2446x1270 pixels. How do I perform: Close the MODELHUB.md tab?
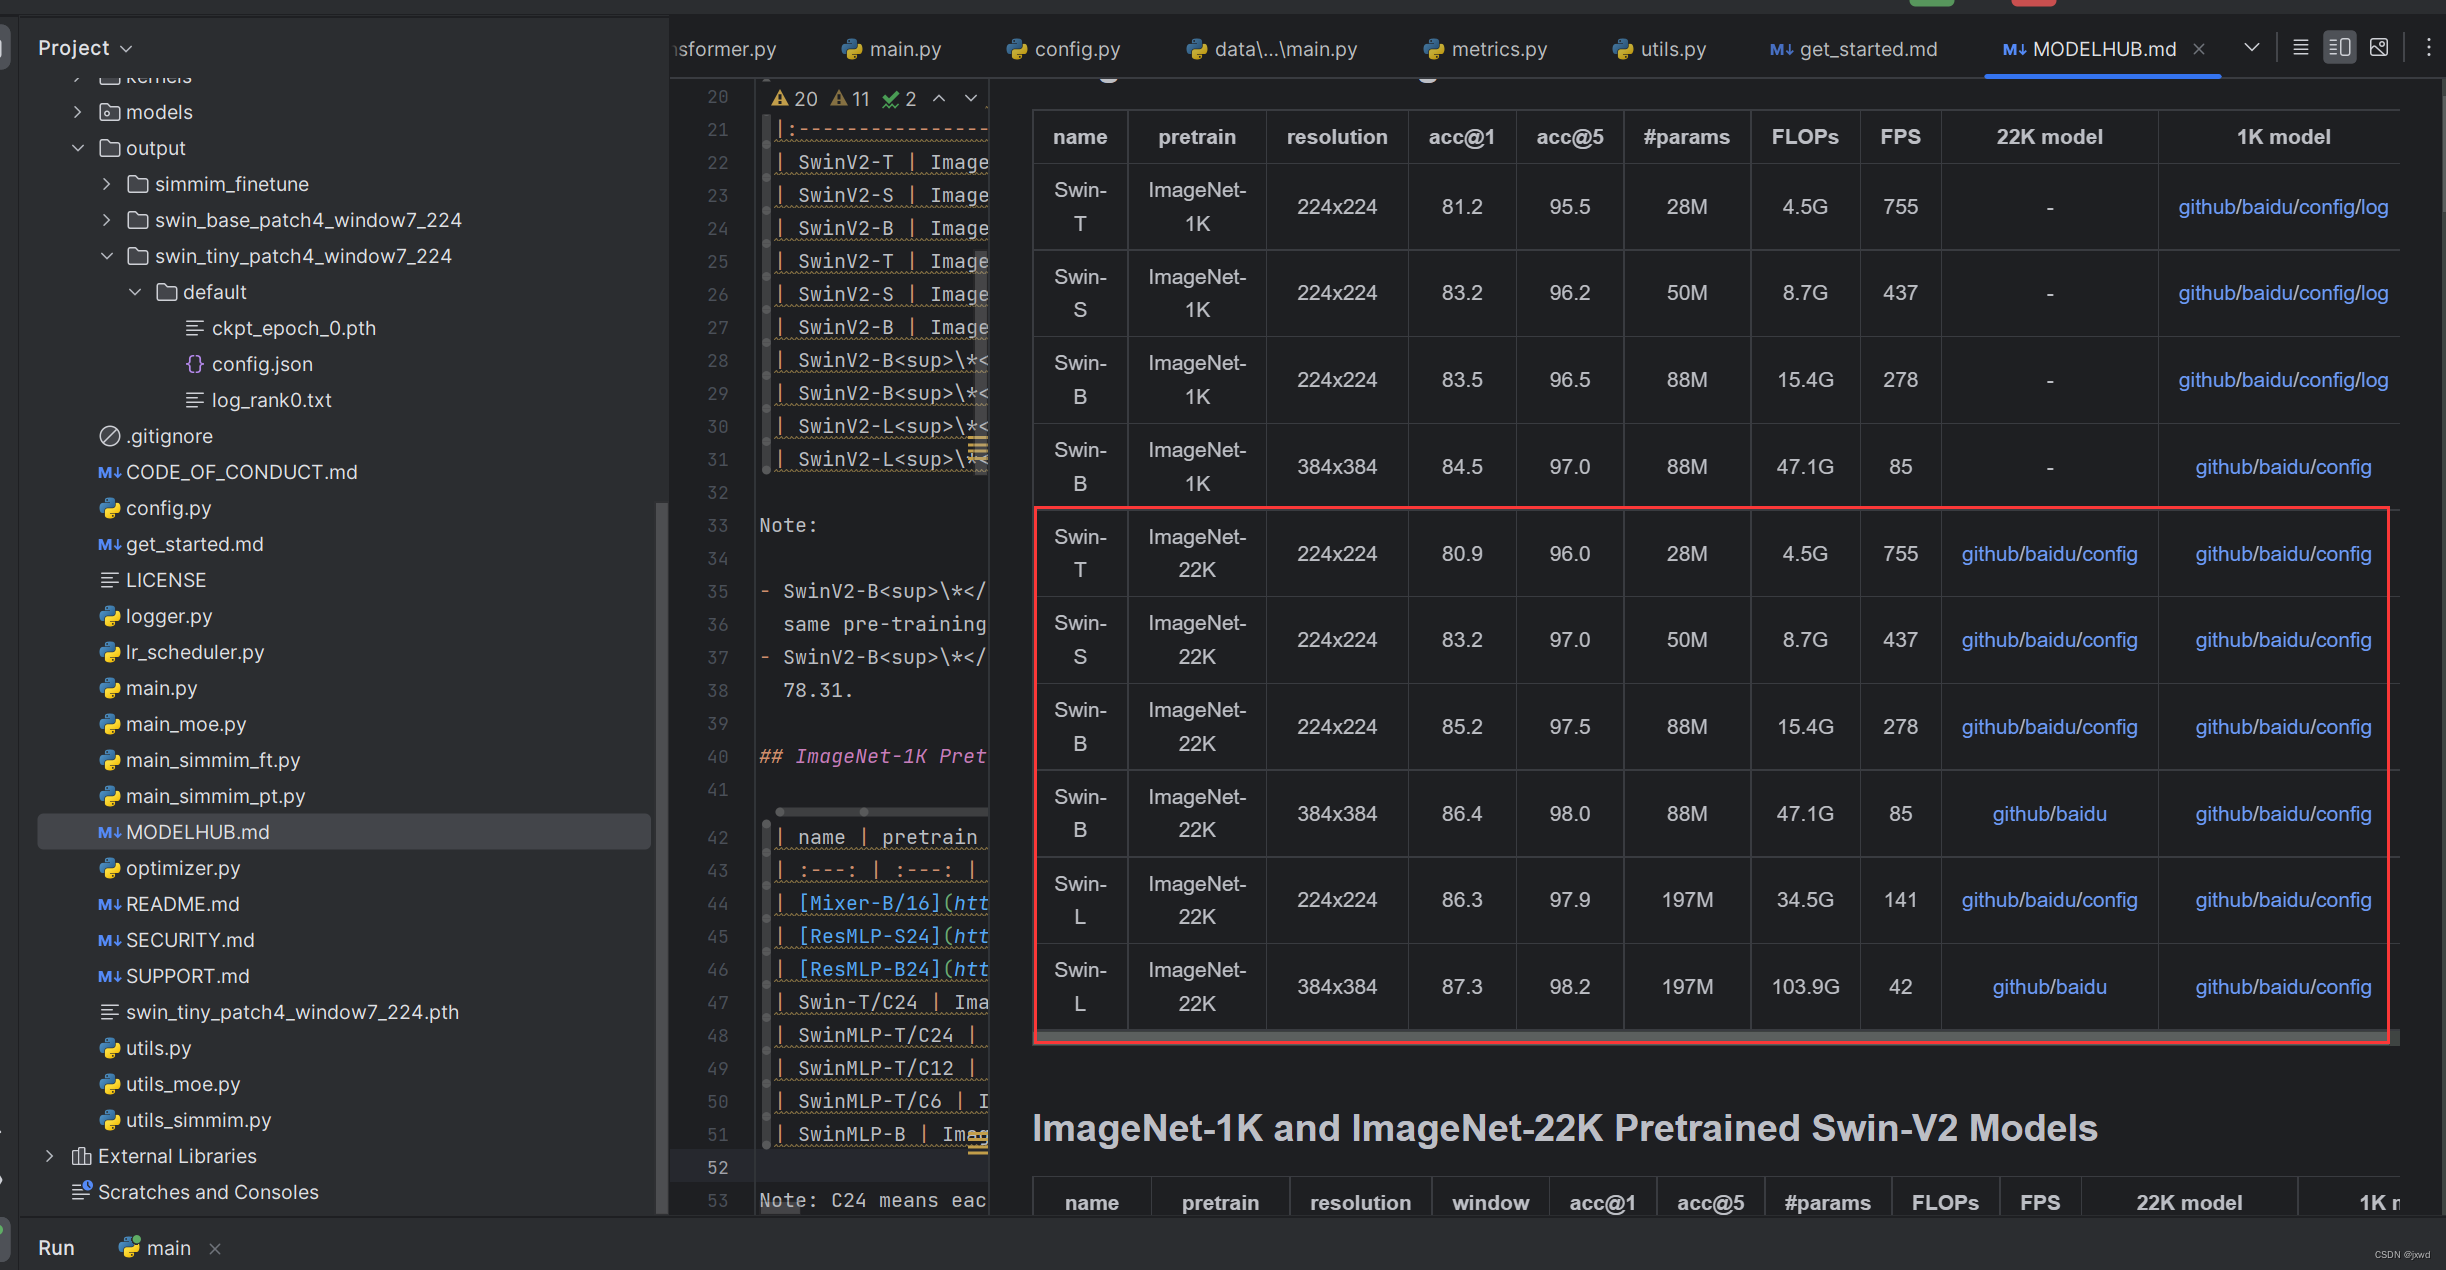click(x=2199, y=49)
